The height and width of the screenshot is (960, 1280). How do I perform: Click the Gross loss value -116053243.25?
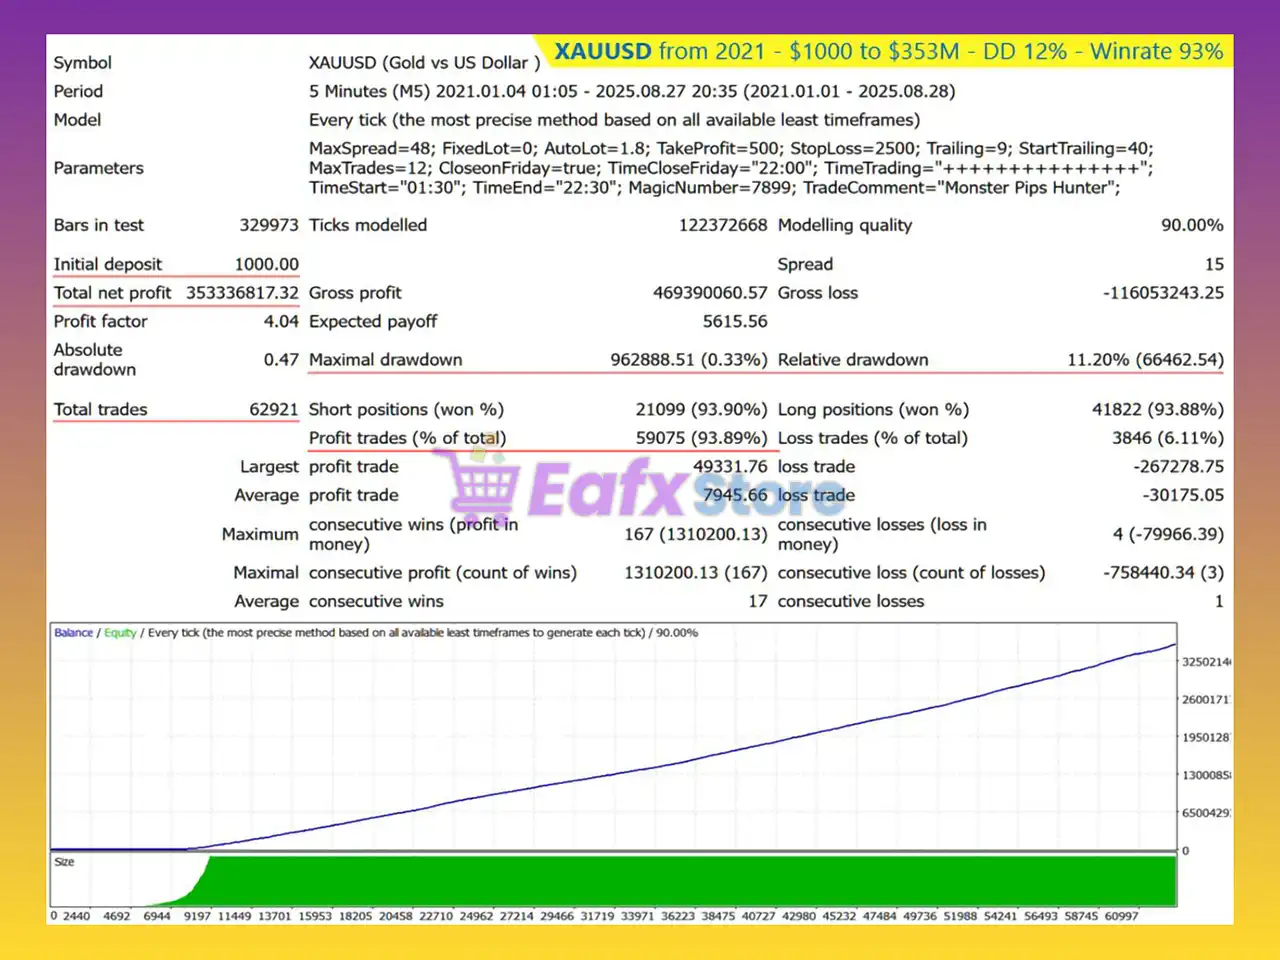1163,293
